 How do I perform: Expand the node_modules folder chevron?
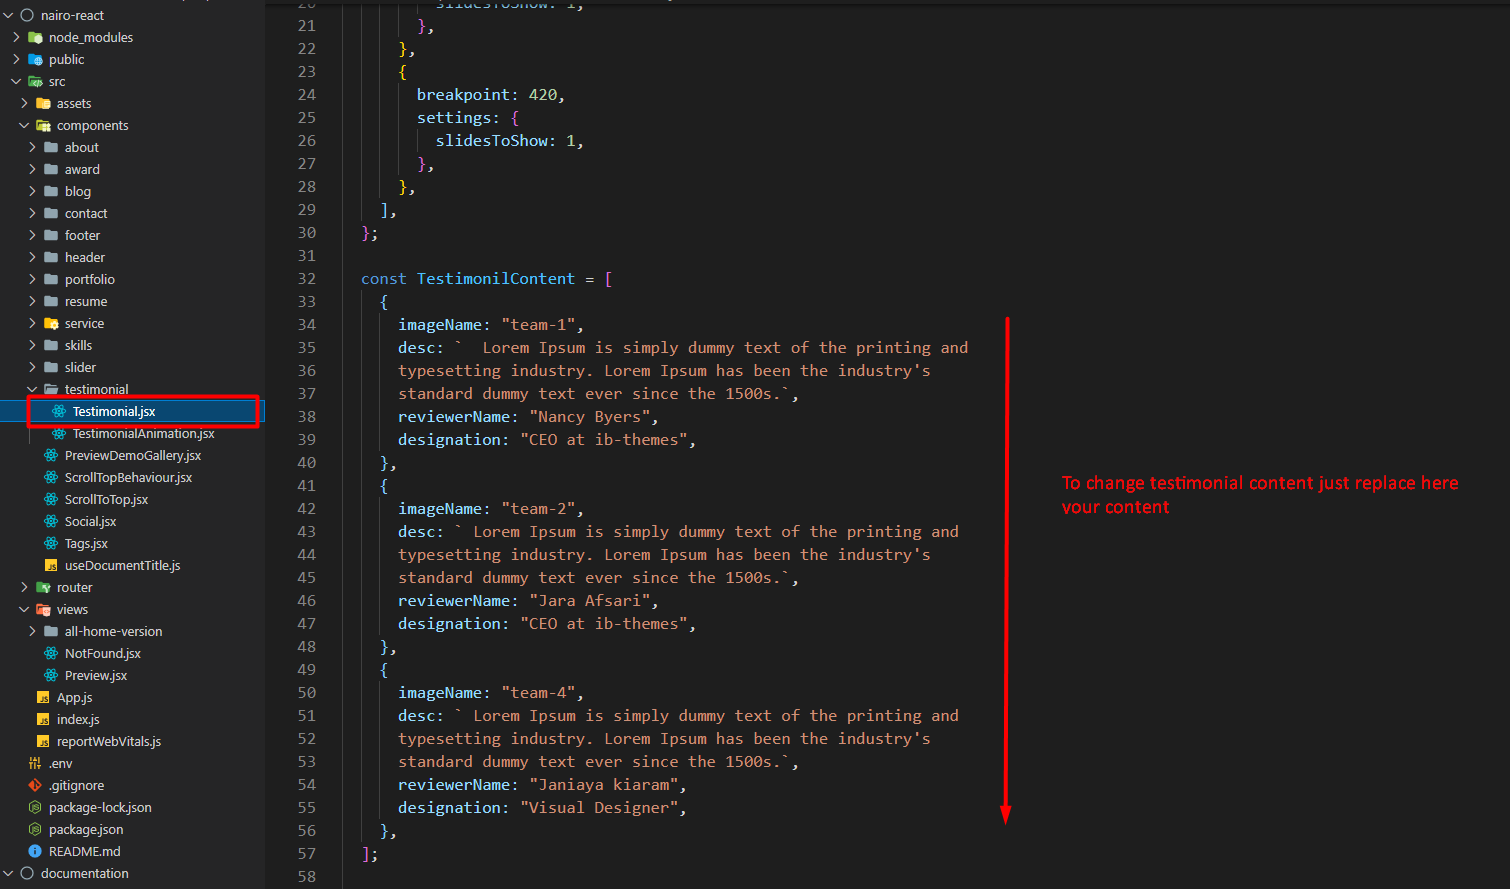coord(16,37)
